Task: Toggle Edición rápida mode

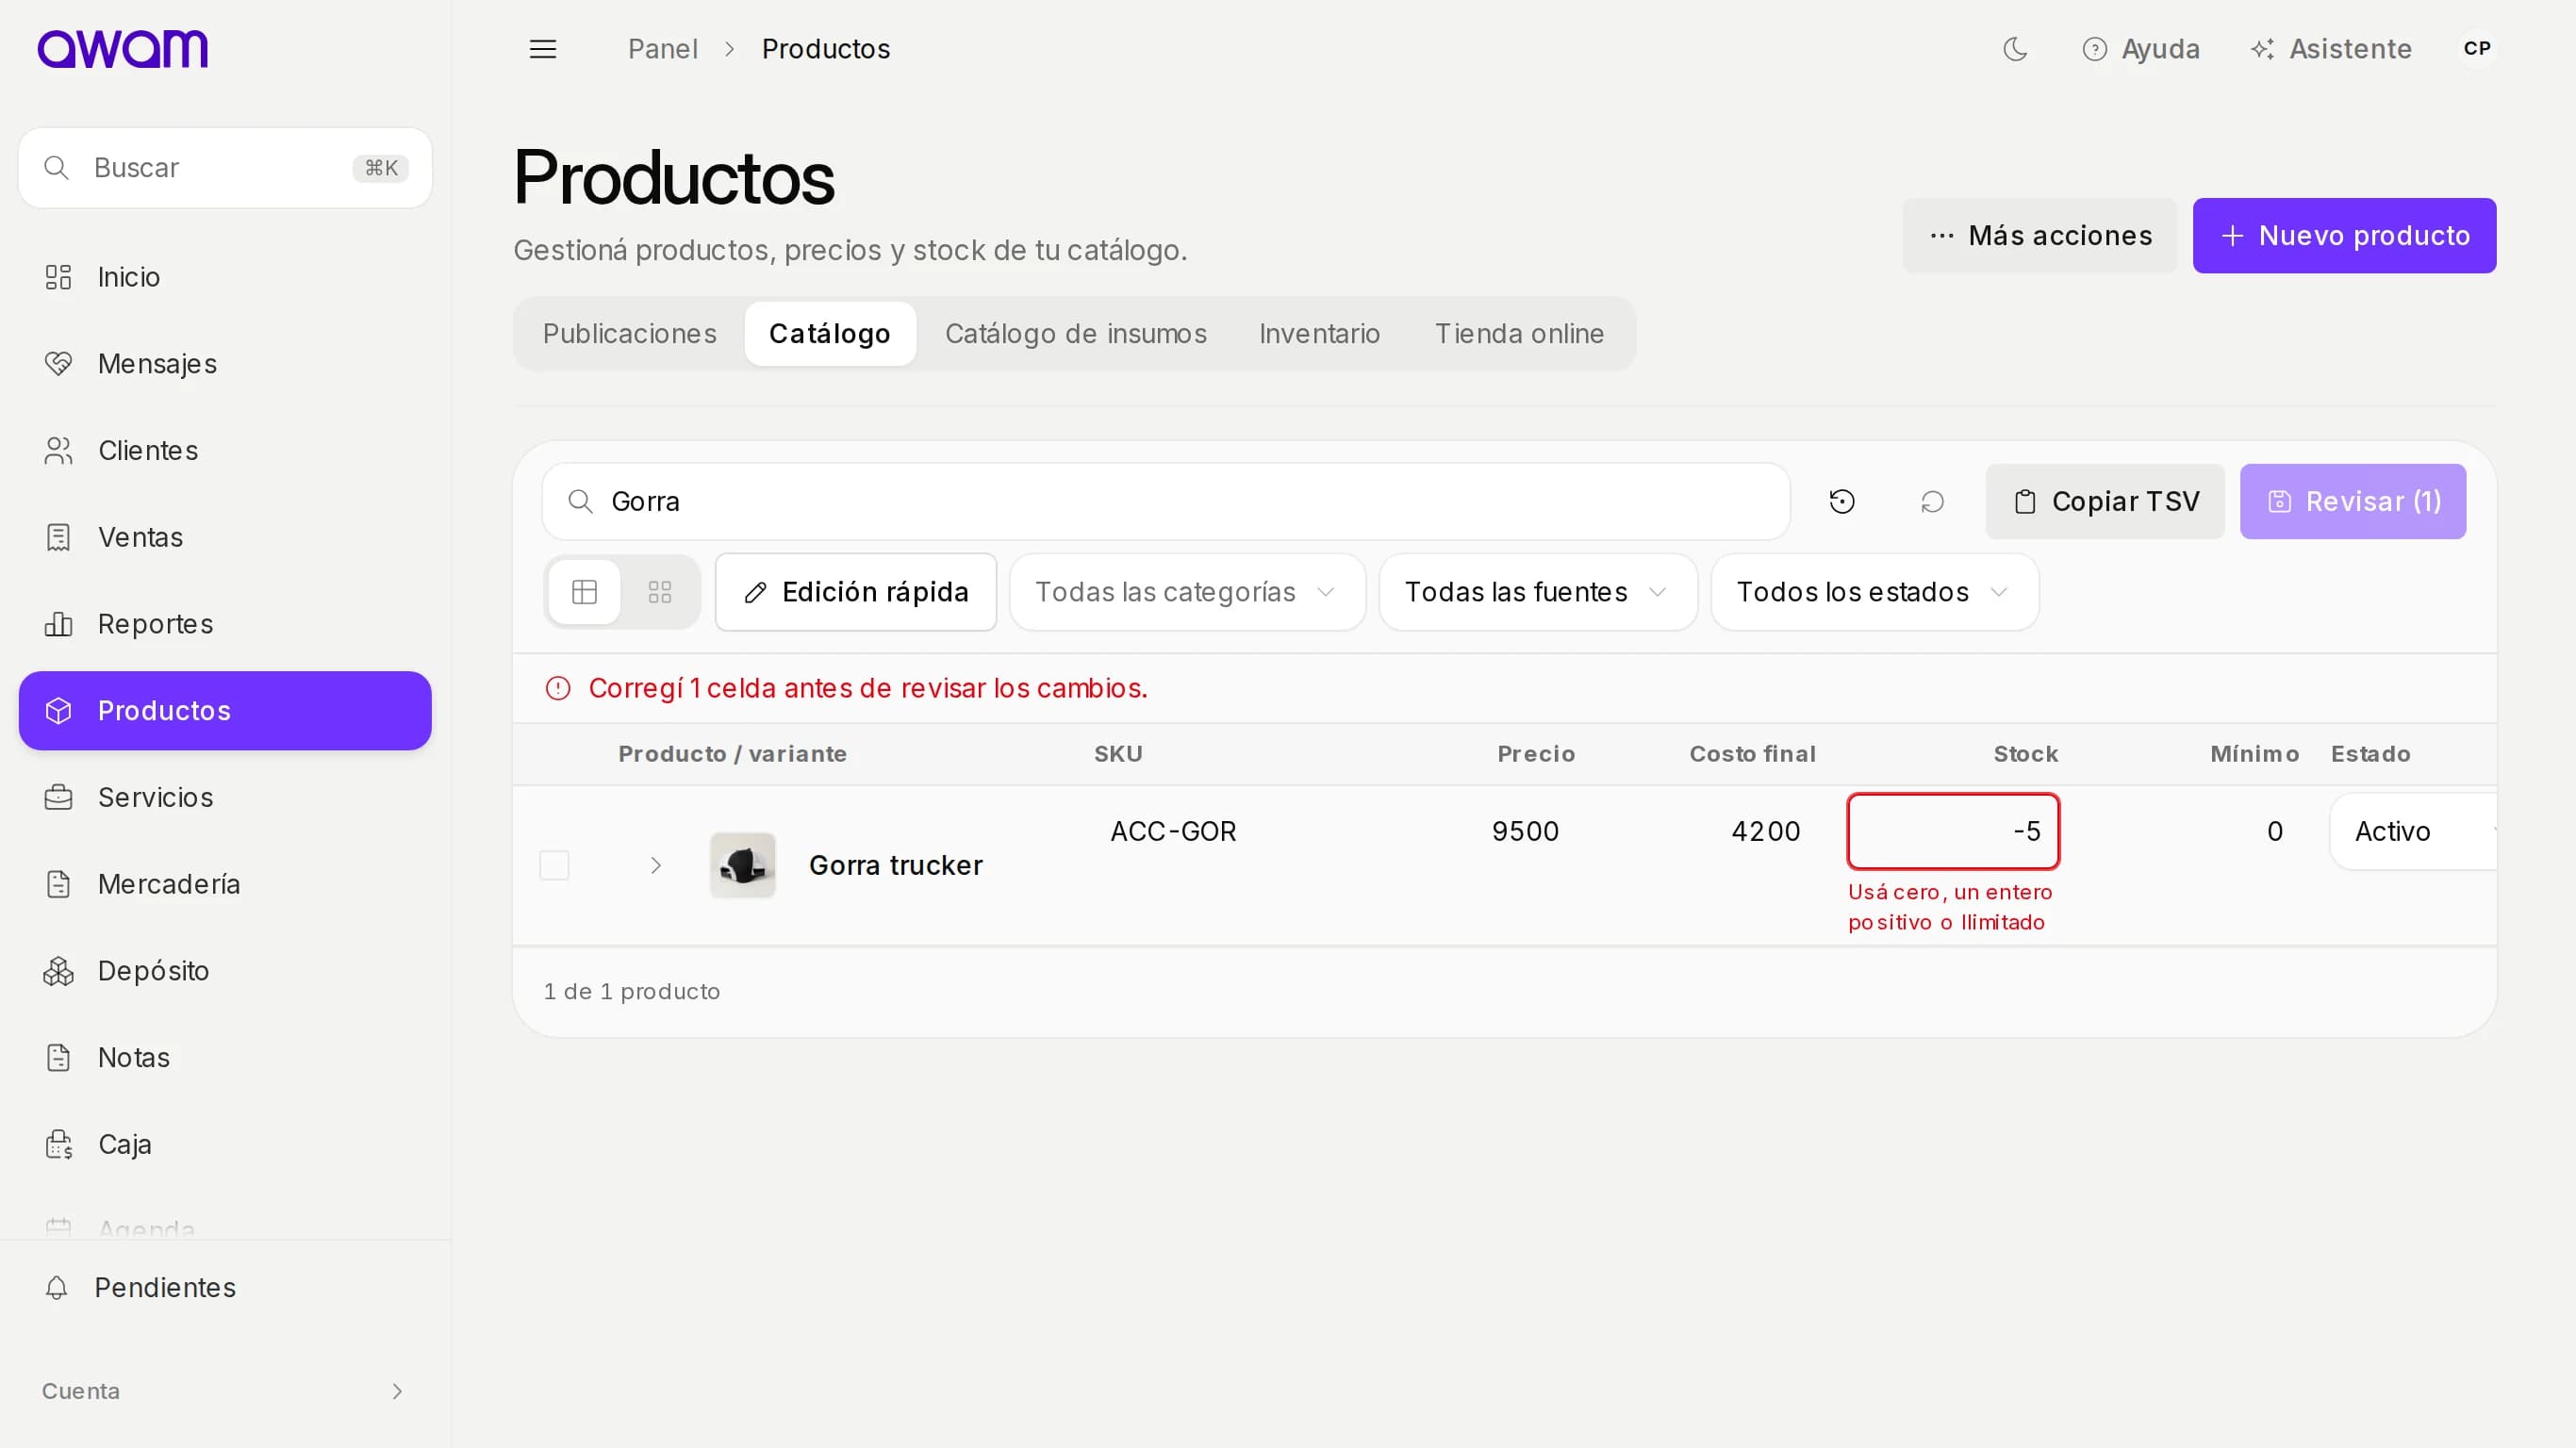Action: [x=856, y=592]
